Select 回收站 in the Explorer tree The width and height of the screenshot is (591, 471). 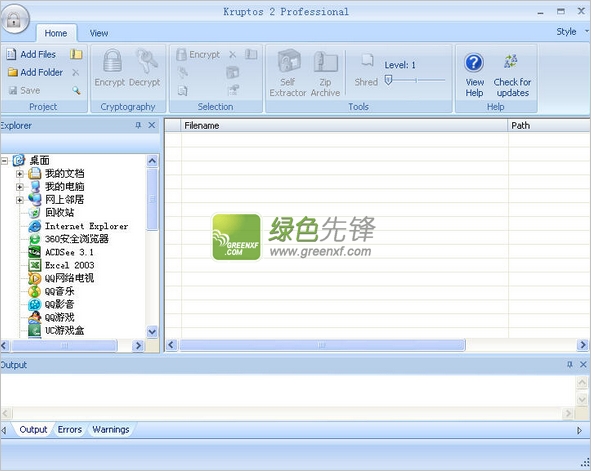point(59,213)
